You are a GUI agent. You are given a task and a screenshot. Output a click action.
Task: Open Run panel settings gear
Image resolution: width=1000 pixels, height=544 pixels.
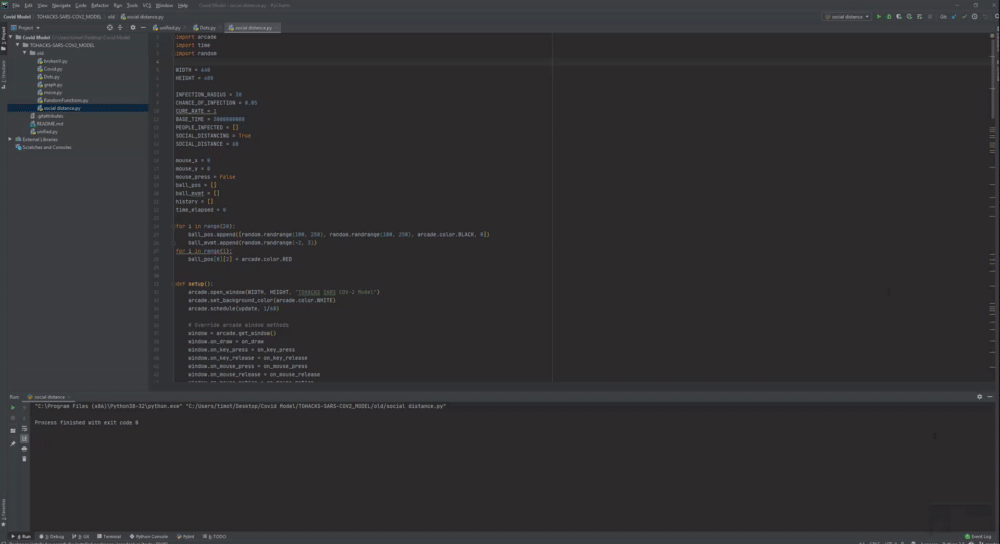pyautogui.click(x=980, y=397)
